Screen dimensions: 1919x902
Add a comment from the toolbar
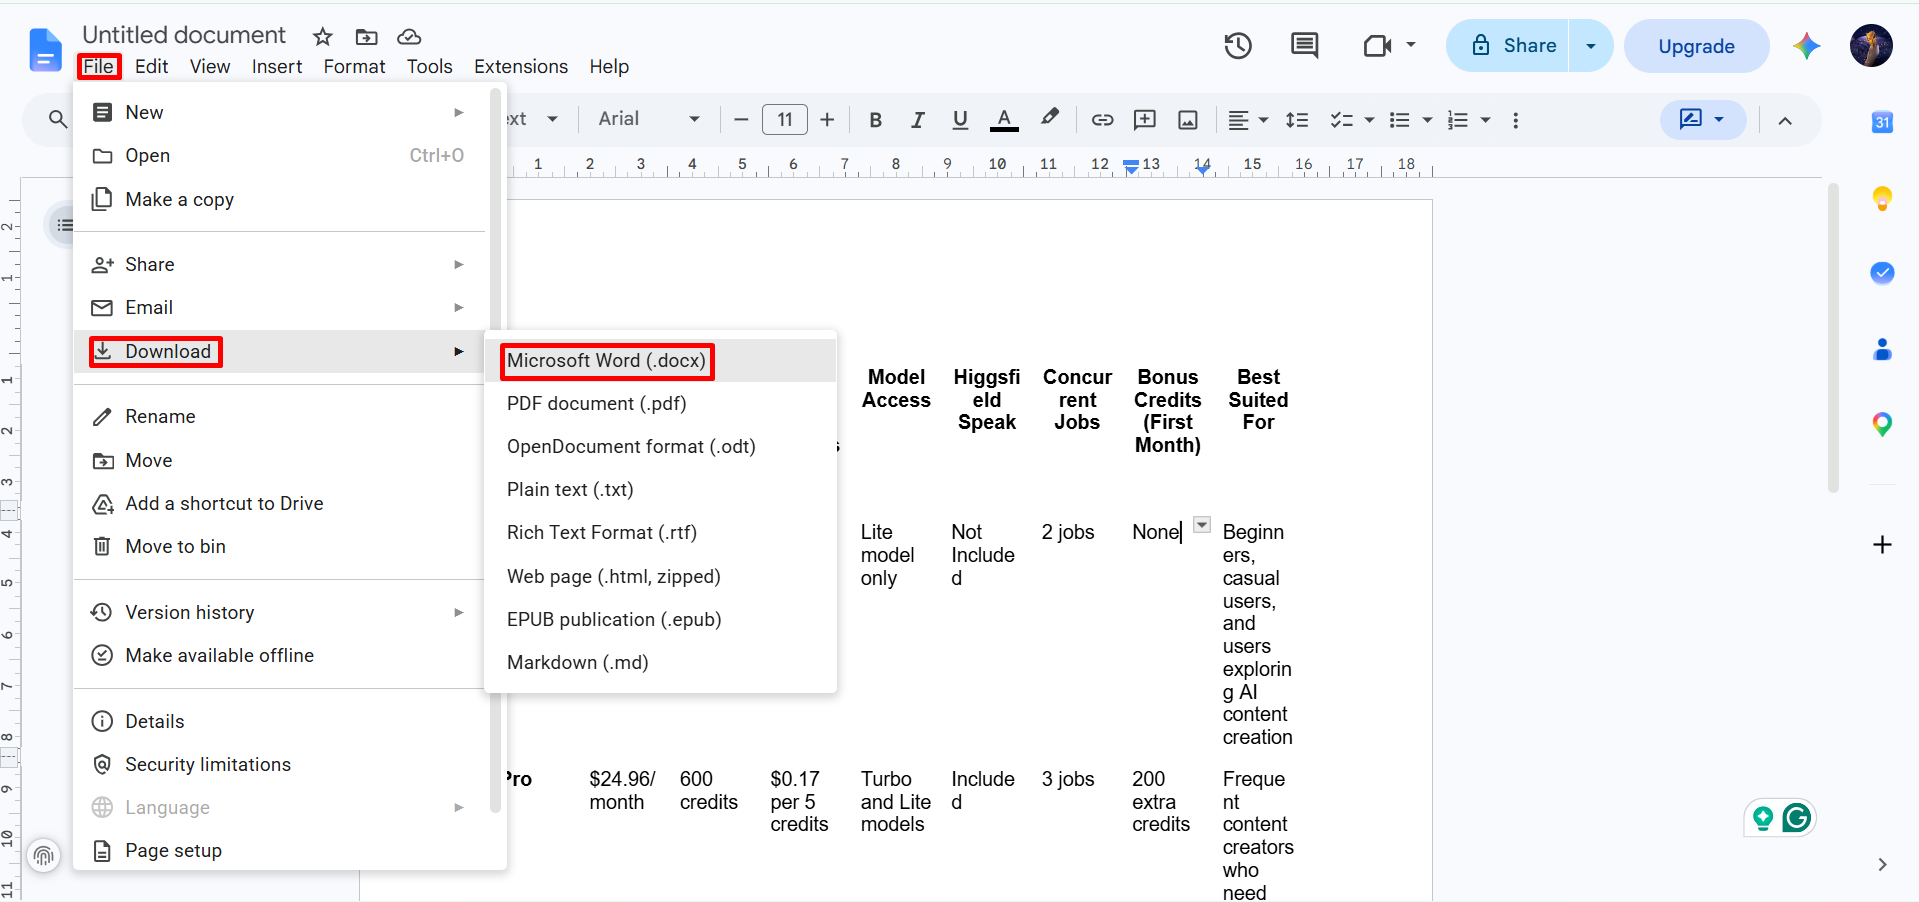tap(1145, 120)
